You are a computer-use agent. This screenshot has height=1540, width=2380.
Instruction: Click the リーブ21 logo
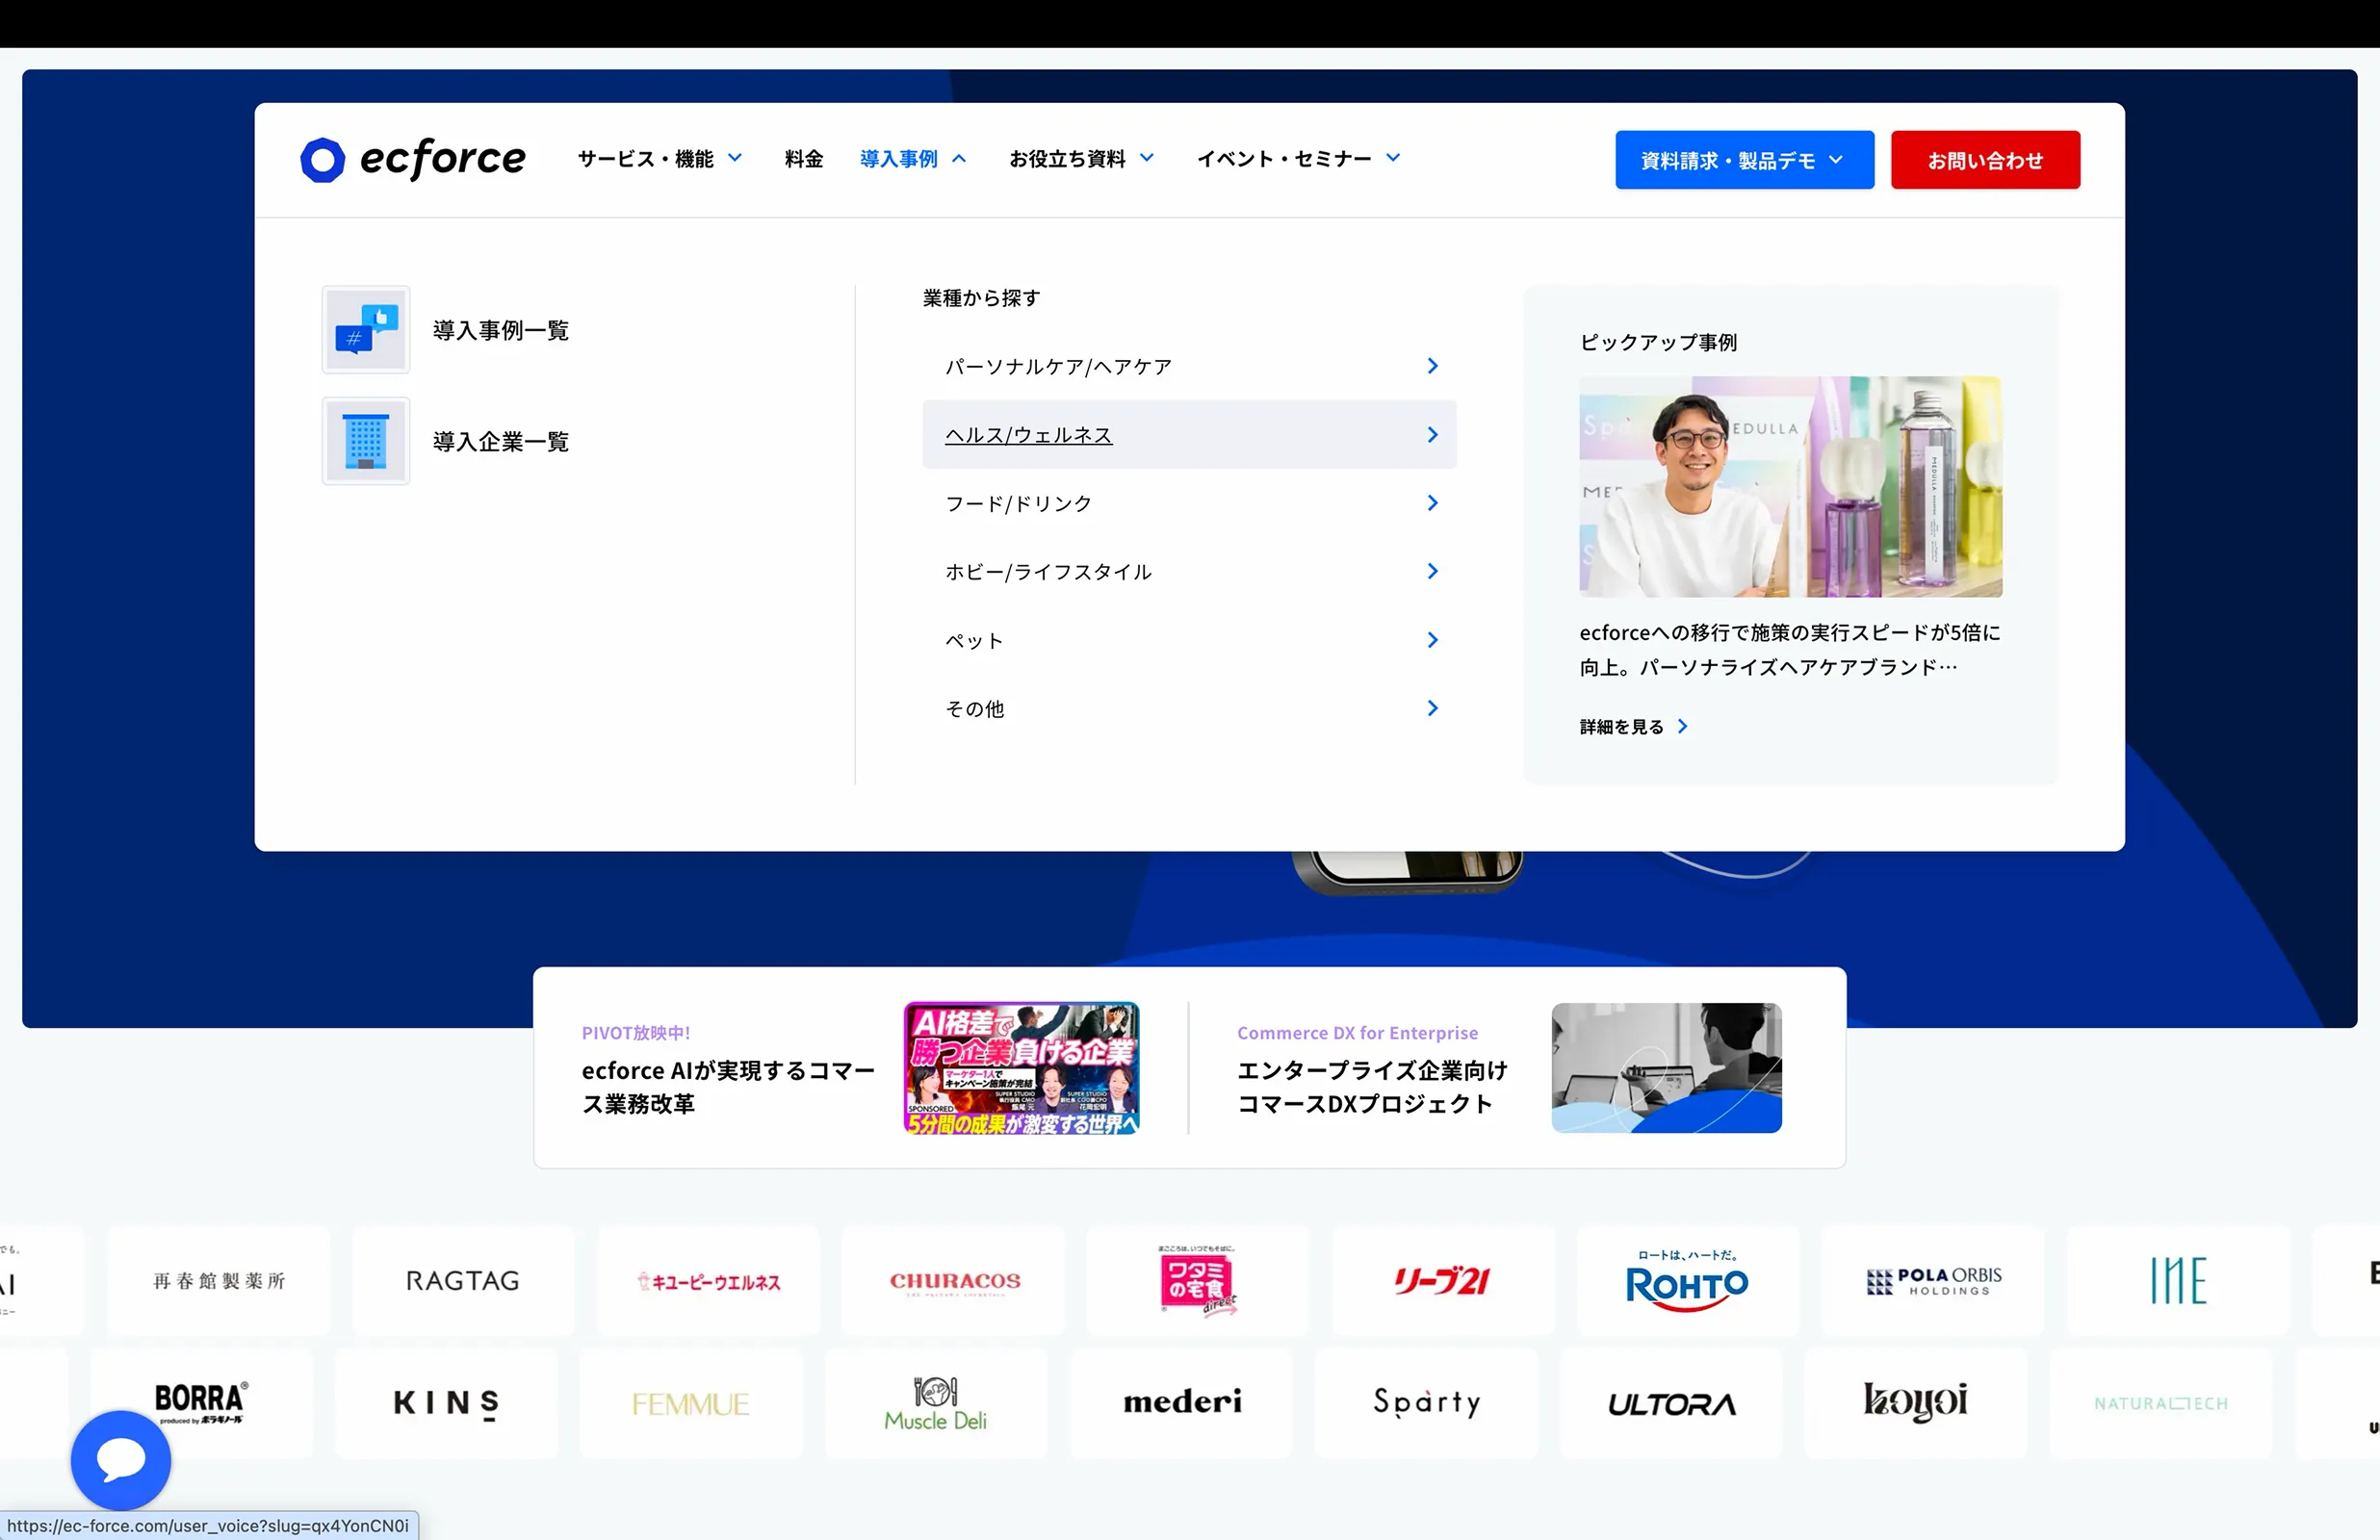(x=1442, y=1281)
